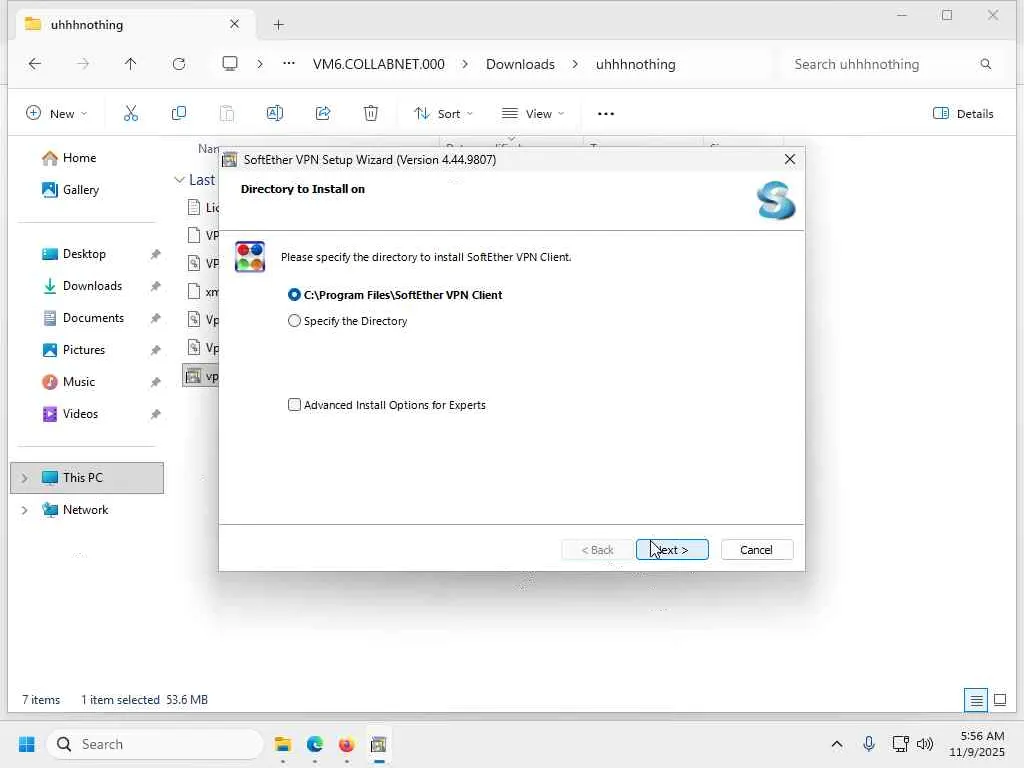Toggle the Details pane button
Viewport: 1024px width, 768px height.
click(x=963, y=114)
